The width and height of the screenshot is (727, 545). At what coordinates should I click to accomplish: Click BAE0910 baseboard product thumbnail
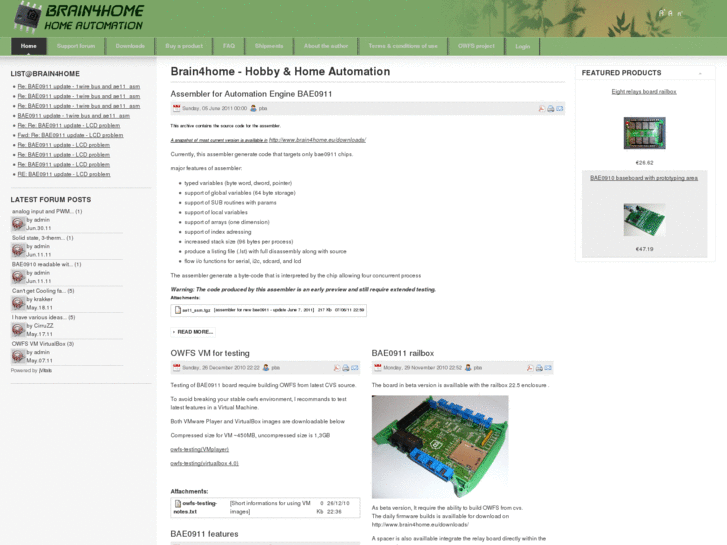pyautogui.click(x=644, y=220)
